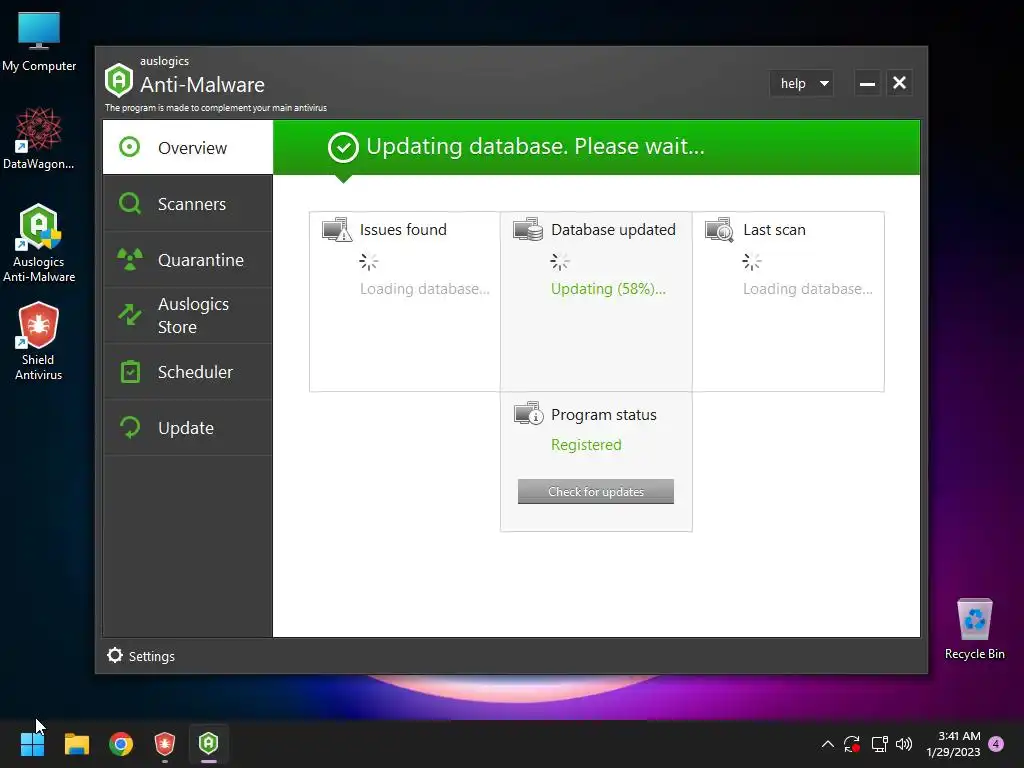Click the Auslogics Store arrows icon
1024x768 pixels.
point(130,315)
